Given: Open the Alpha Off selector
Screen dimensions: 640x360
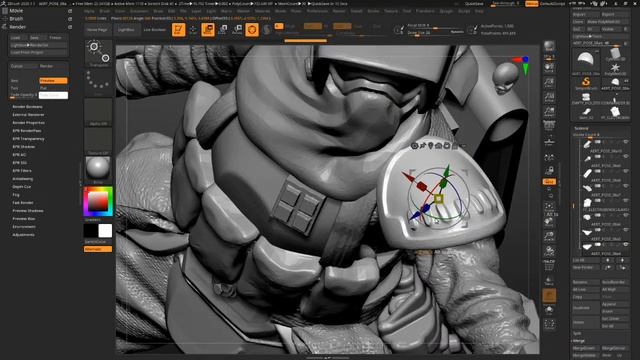Looking at the screenshot, I should pos(98,112).
